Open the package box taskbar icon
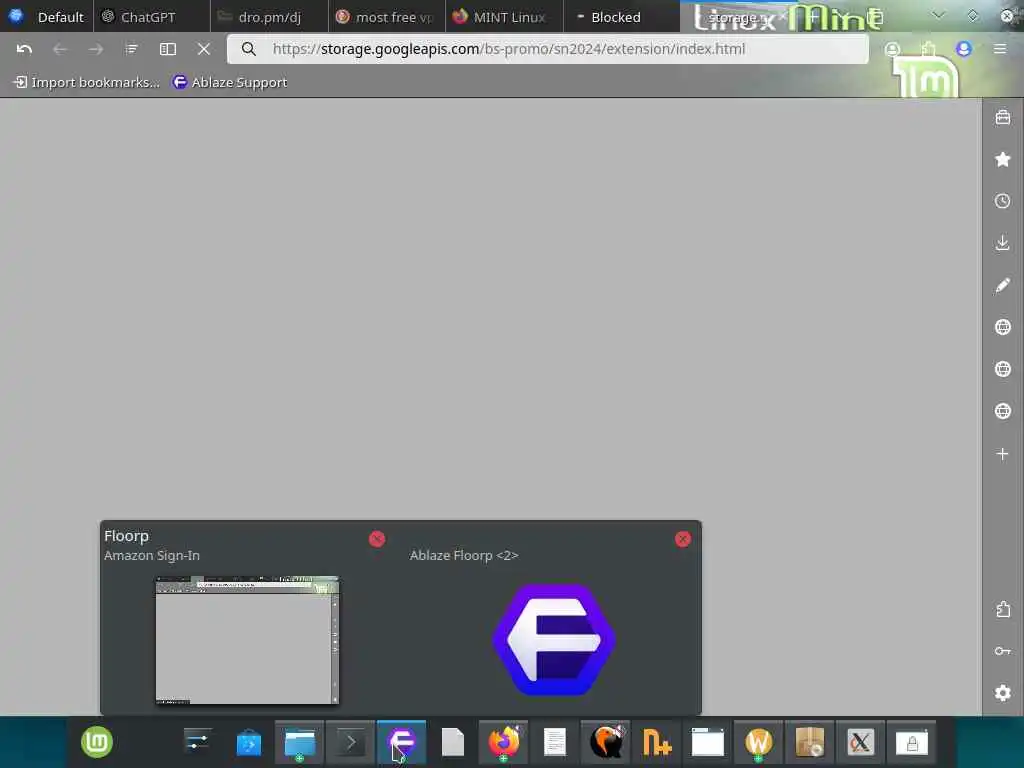1024x768 pixels. click(809, 743)
